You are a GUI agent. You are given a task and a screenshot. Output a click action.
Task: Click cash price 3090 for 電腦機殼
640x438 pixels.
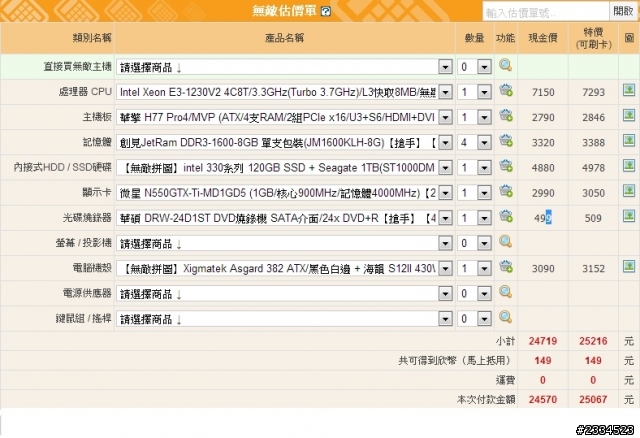click(543, 269)
